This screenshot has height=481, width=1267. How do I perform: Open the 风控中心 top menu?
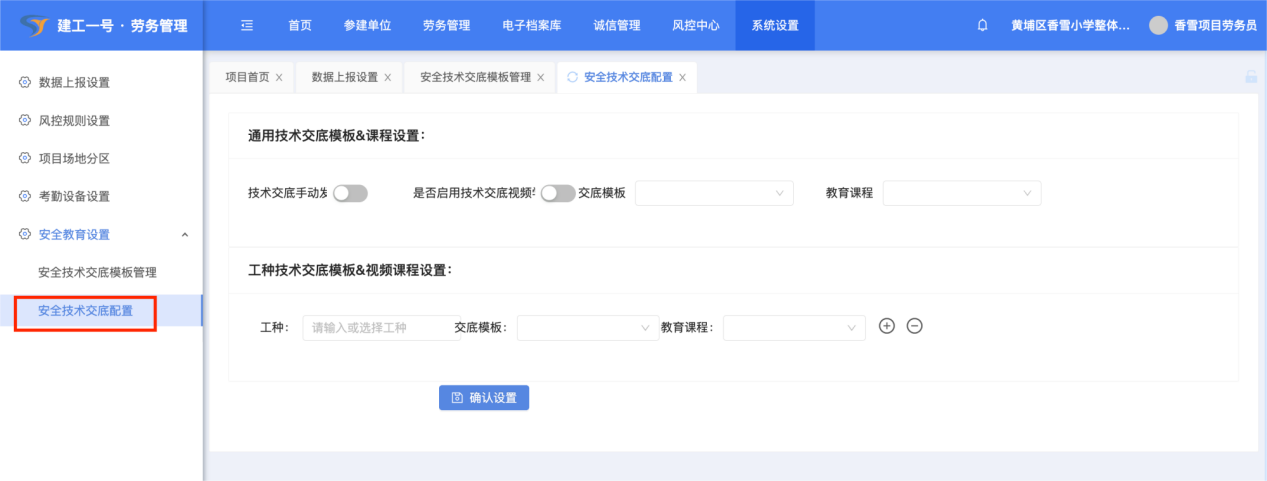[695, 25]
